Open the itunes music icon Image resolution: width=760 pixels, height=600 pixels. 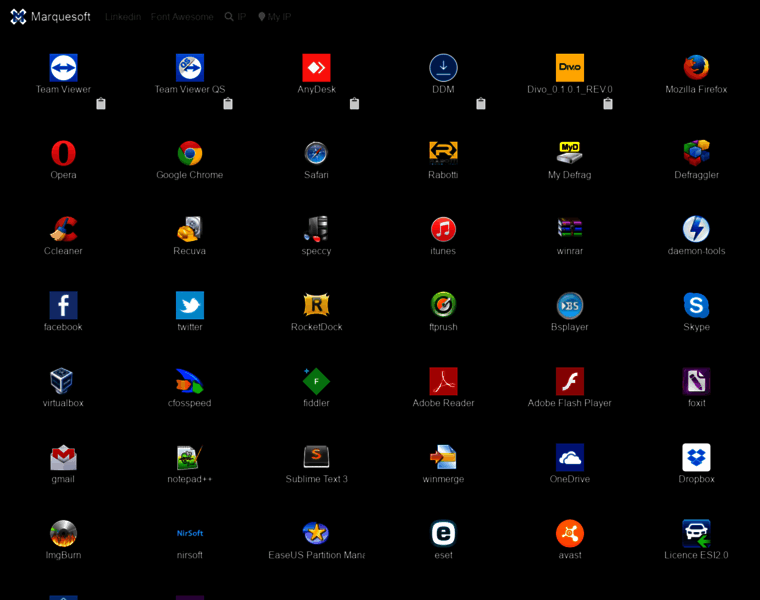point(443,229)
